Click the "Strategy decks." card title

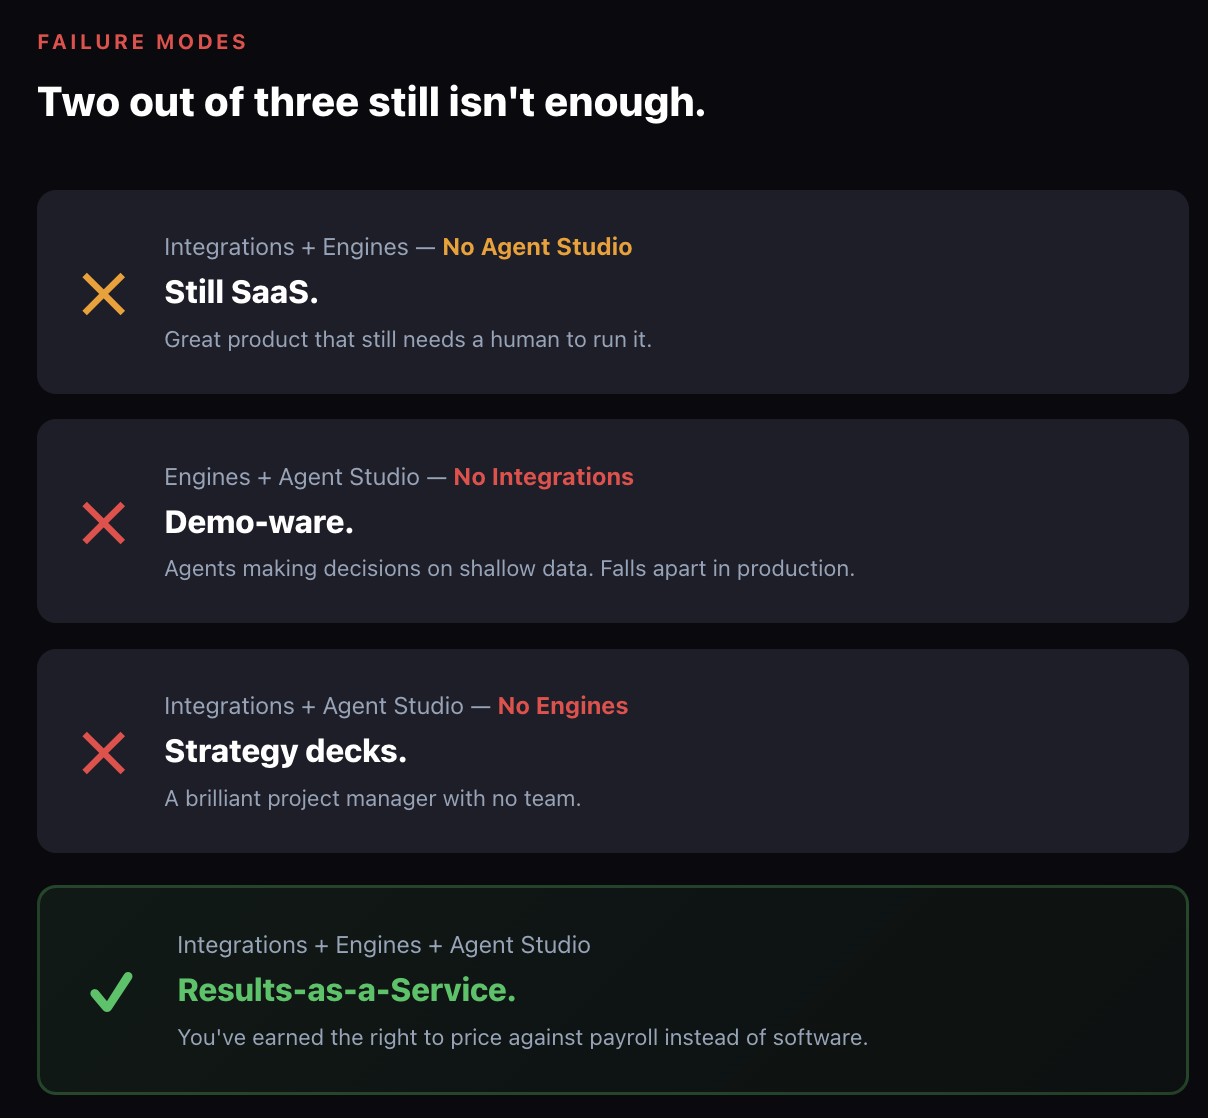(285, 751)
